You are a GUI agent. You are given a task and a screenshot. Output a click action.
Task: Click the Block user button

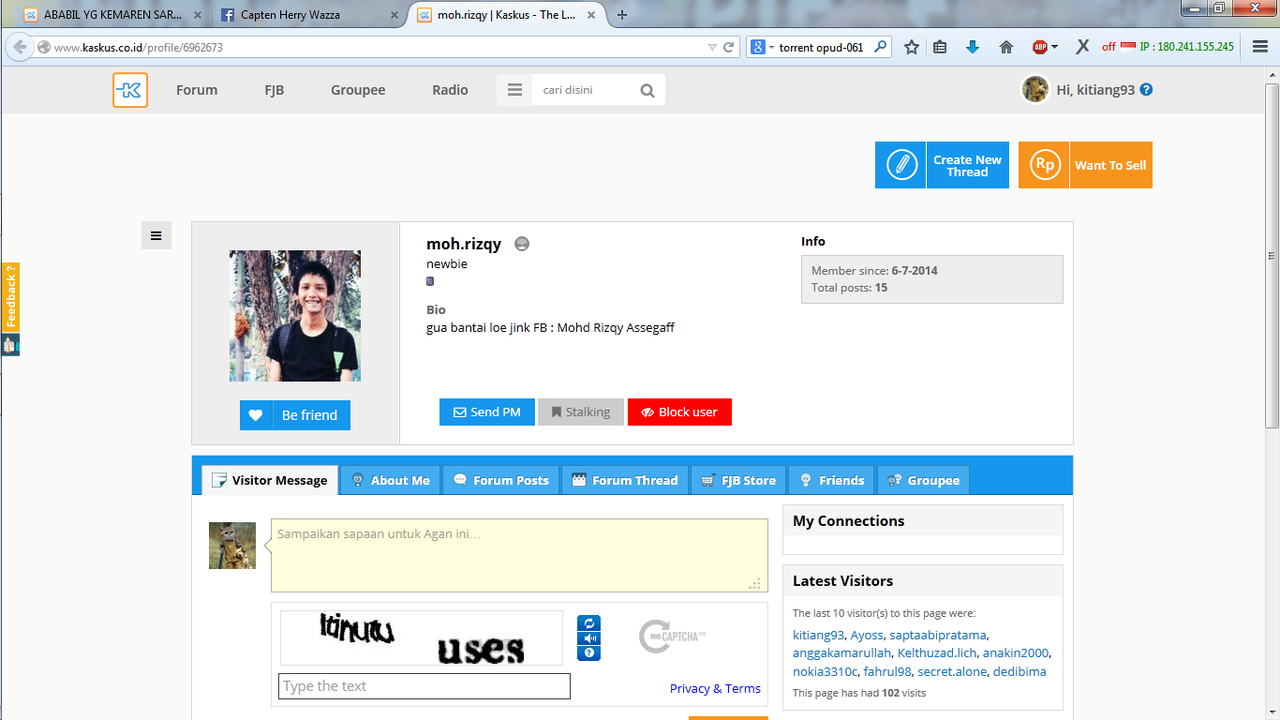(x=680, y=412)
